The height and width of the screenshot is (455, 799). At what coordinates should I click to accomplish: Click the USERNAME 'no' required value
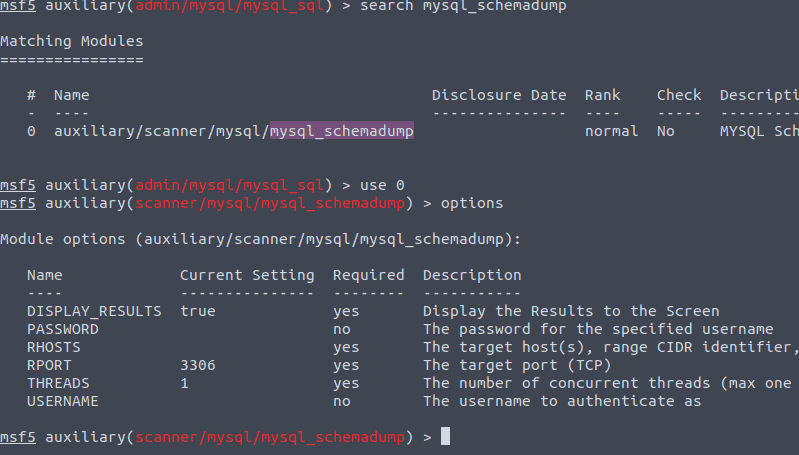[x=341, y=402]
